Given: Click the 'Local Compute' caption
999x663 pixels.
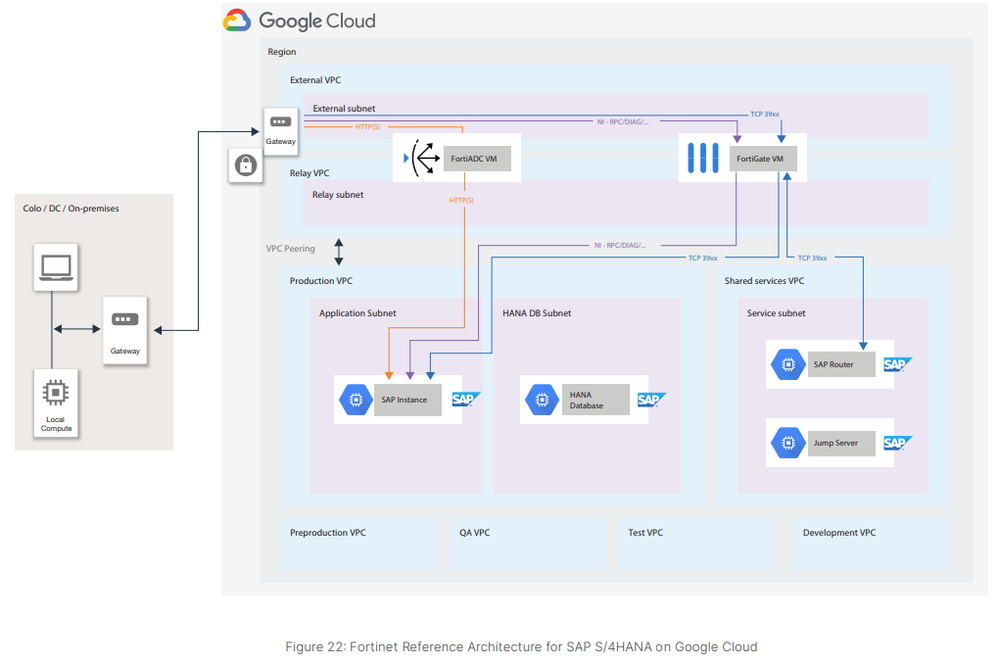Looking at the screenshot, I should 56,424.
